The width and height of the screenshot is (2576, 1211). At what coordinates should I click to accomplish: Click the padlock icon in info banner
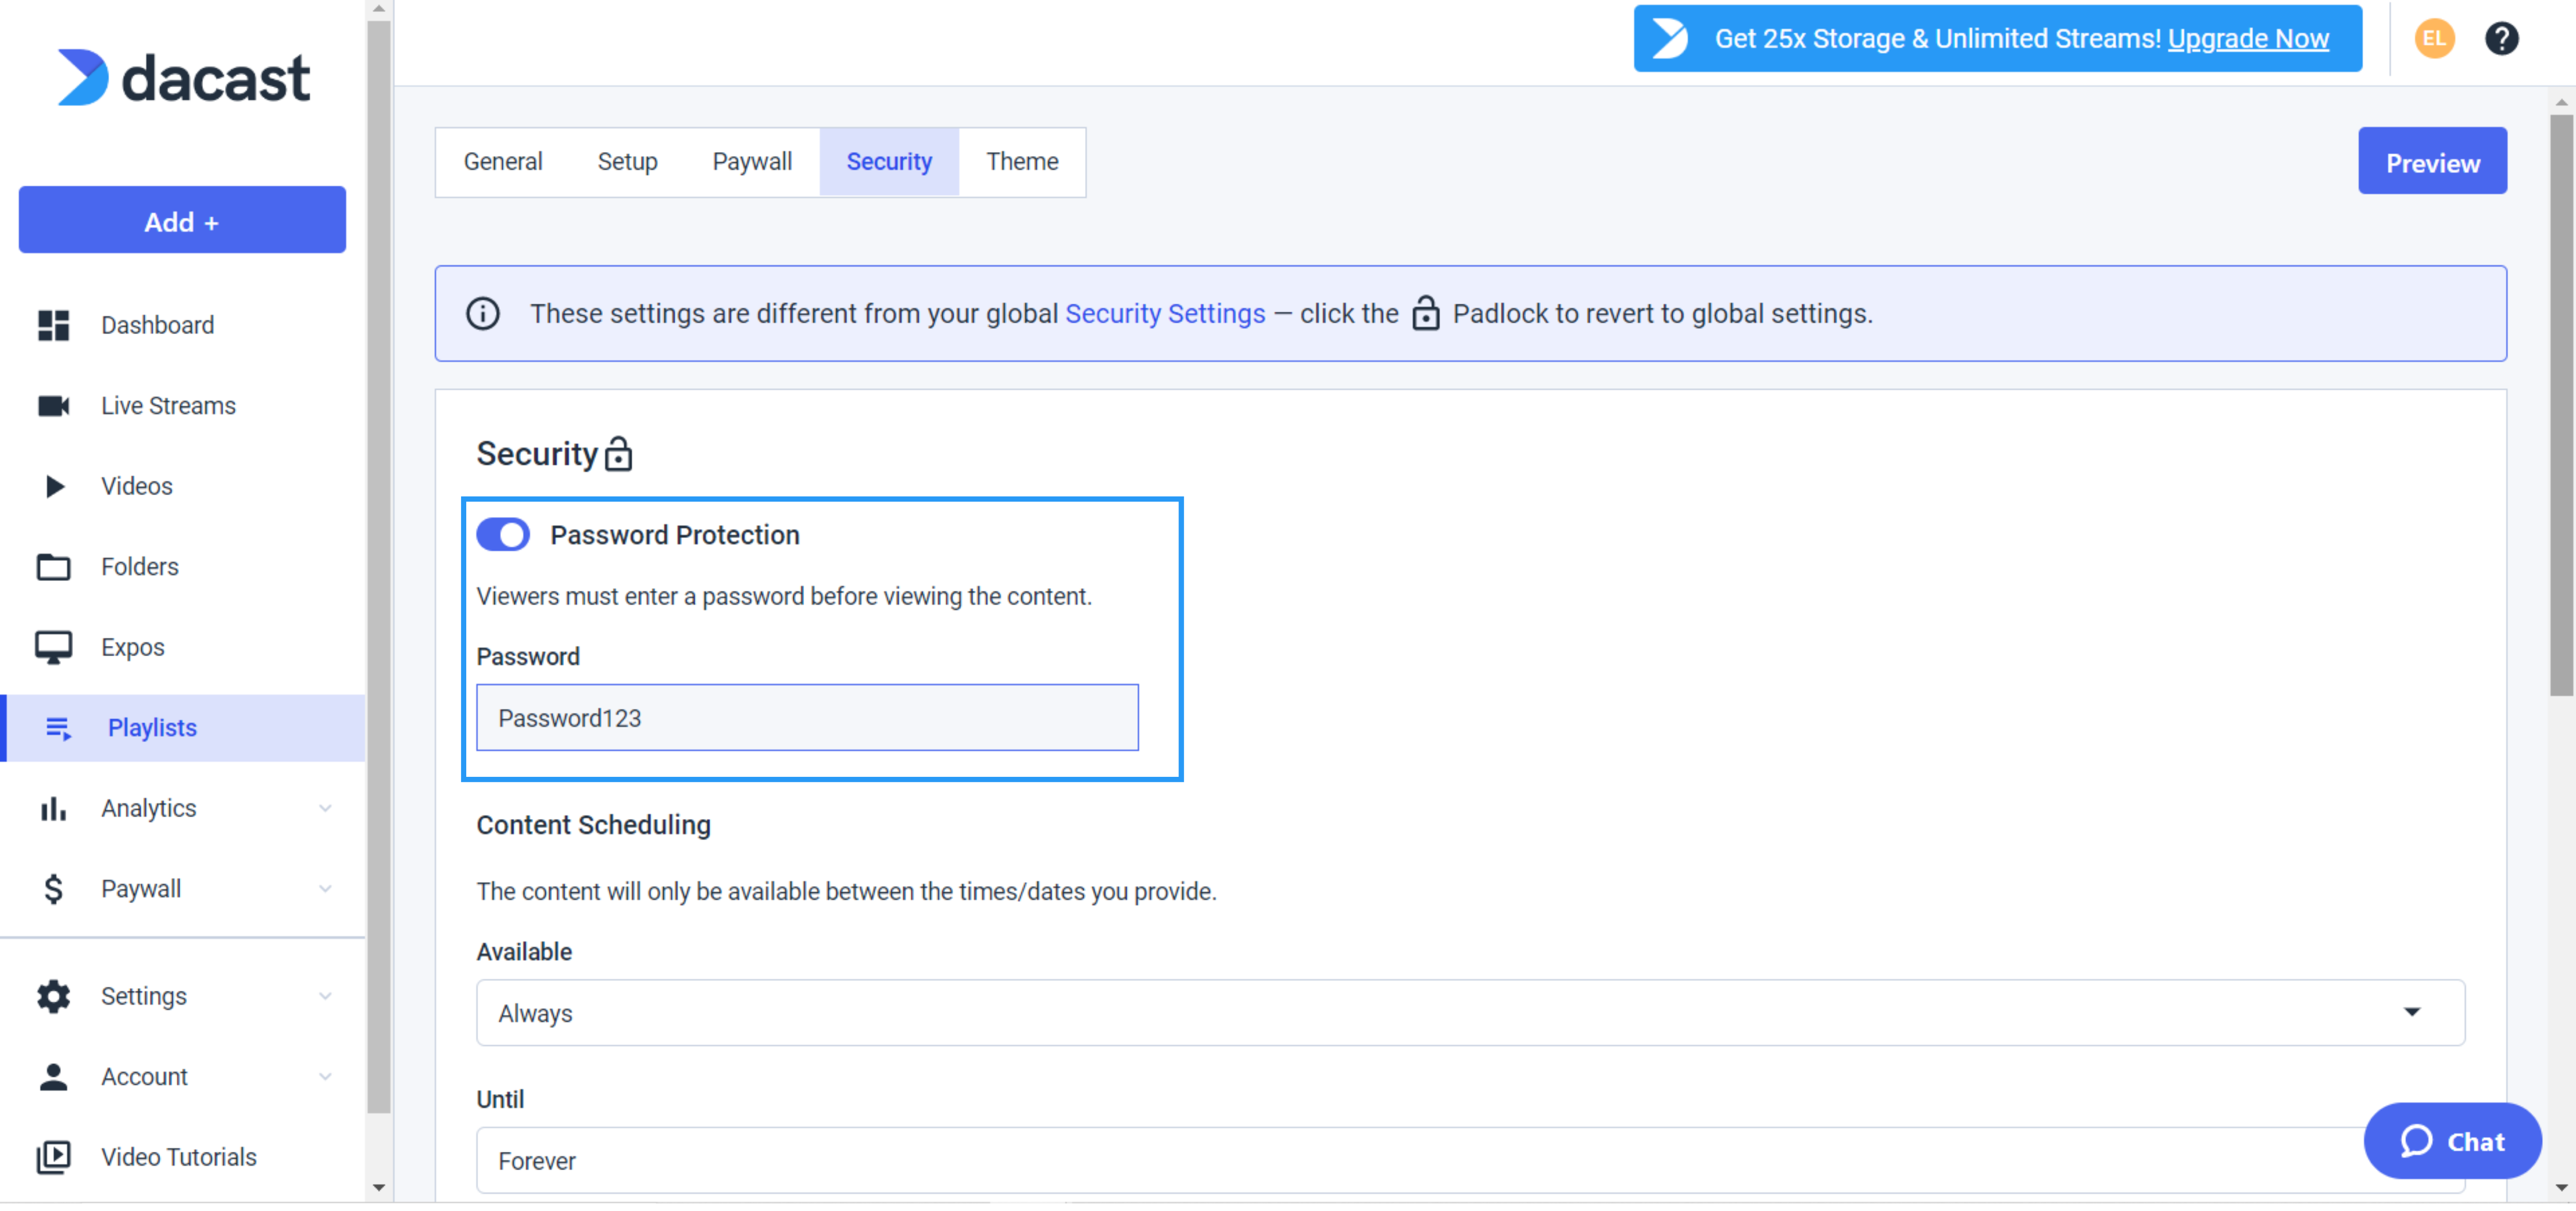(1425, 313)
